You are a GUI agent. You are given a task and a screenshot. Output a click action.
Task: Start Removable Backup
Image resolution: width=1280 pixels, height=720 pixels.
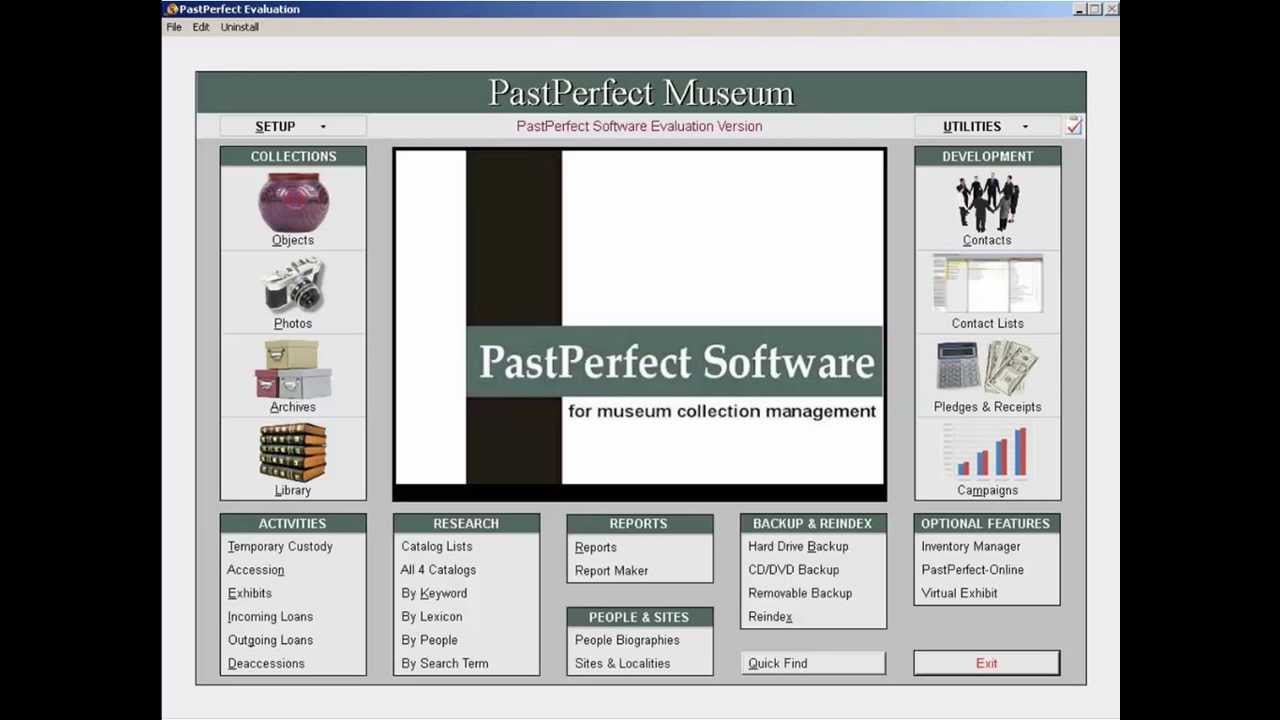[x=800, y=593]
